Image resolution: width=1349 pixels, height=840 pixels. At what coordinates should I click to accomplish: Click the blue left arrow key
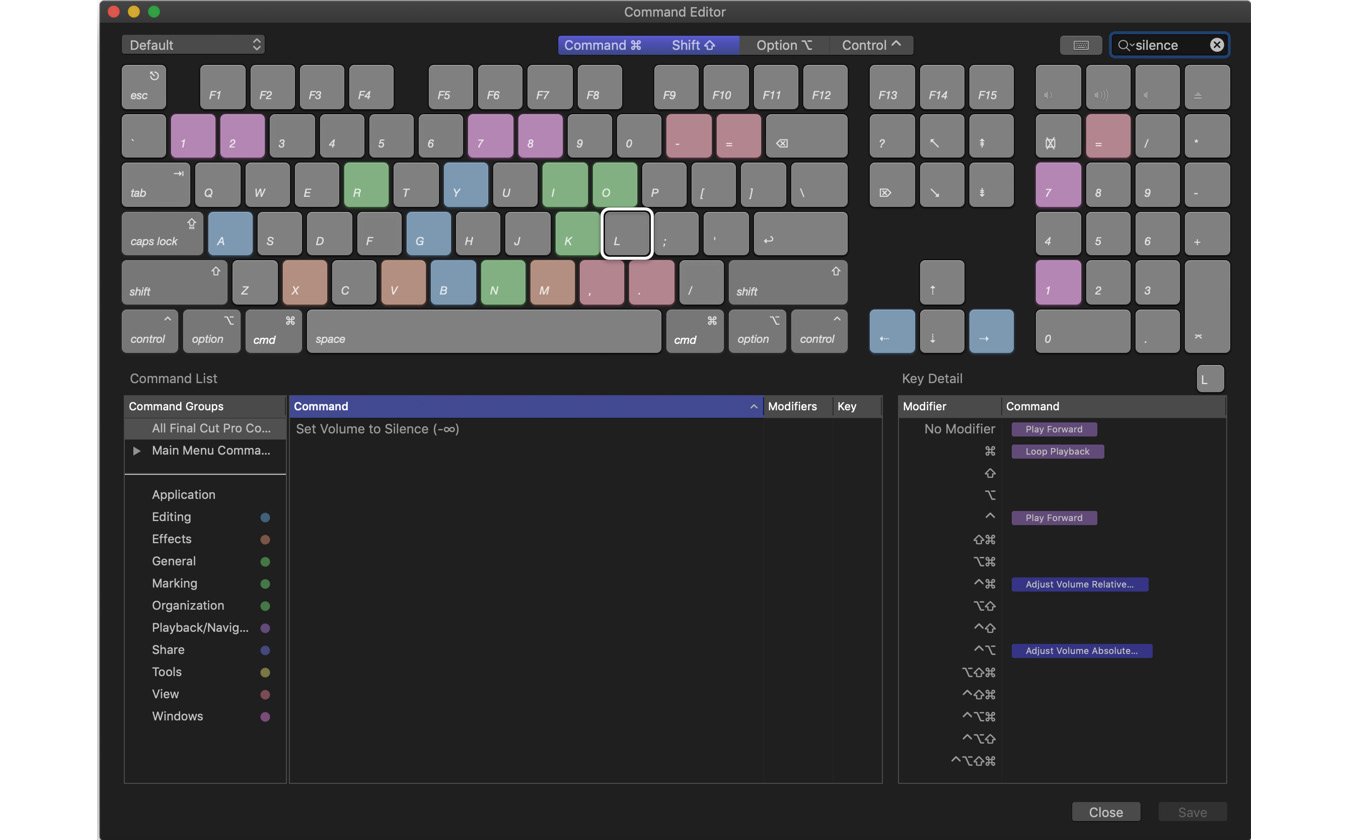click(892, 332)
